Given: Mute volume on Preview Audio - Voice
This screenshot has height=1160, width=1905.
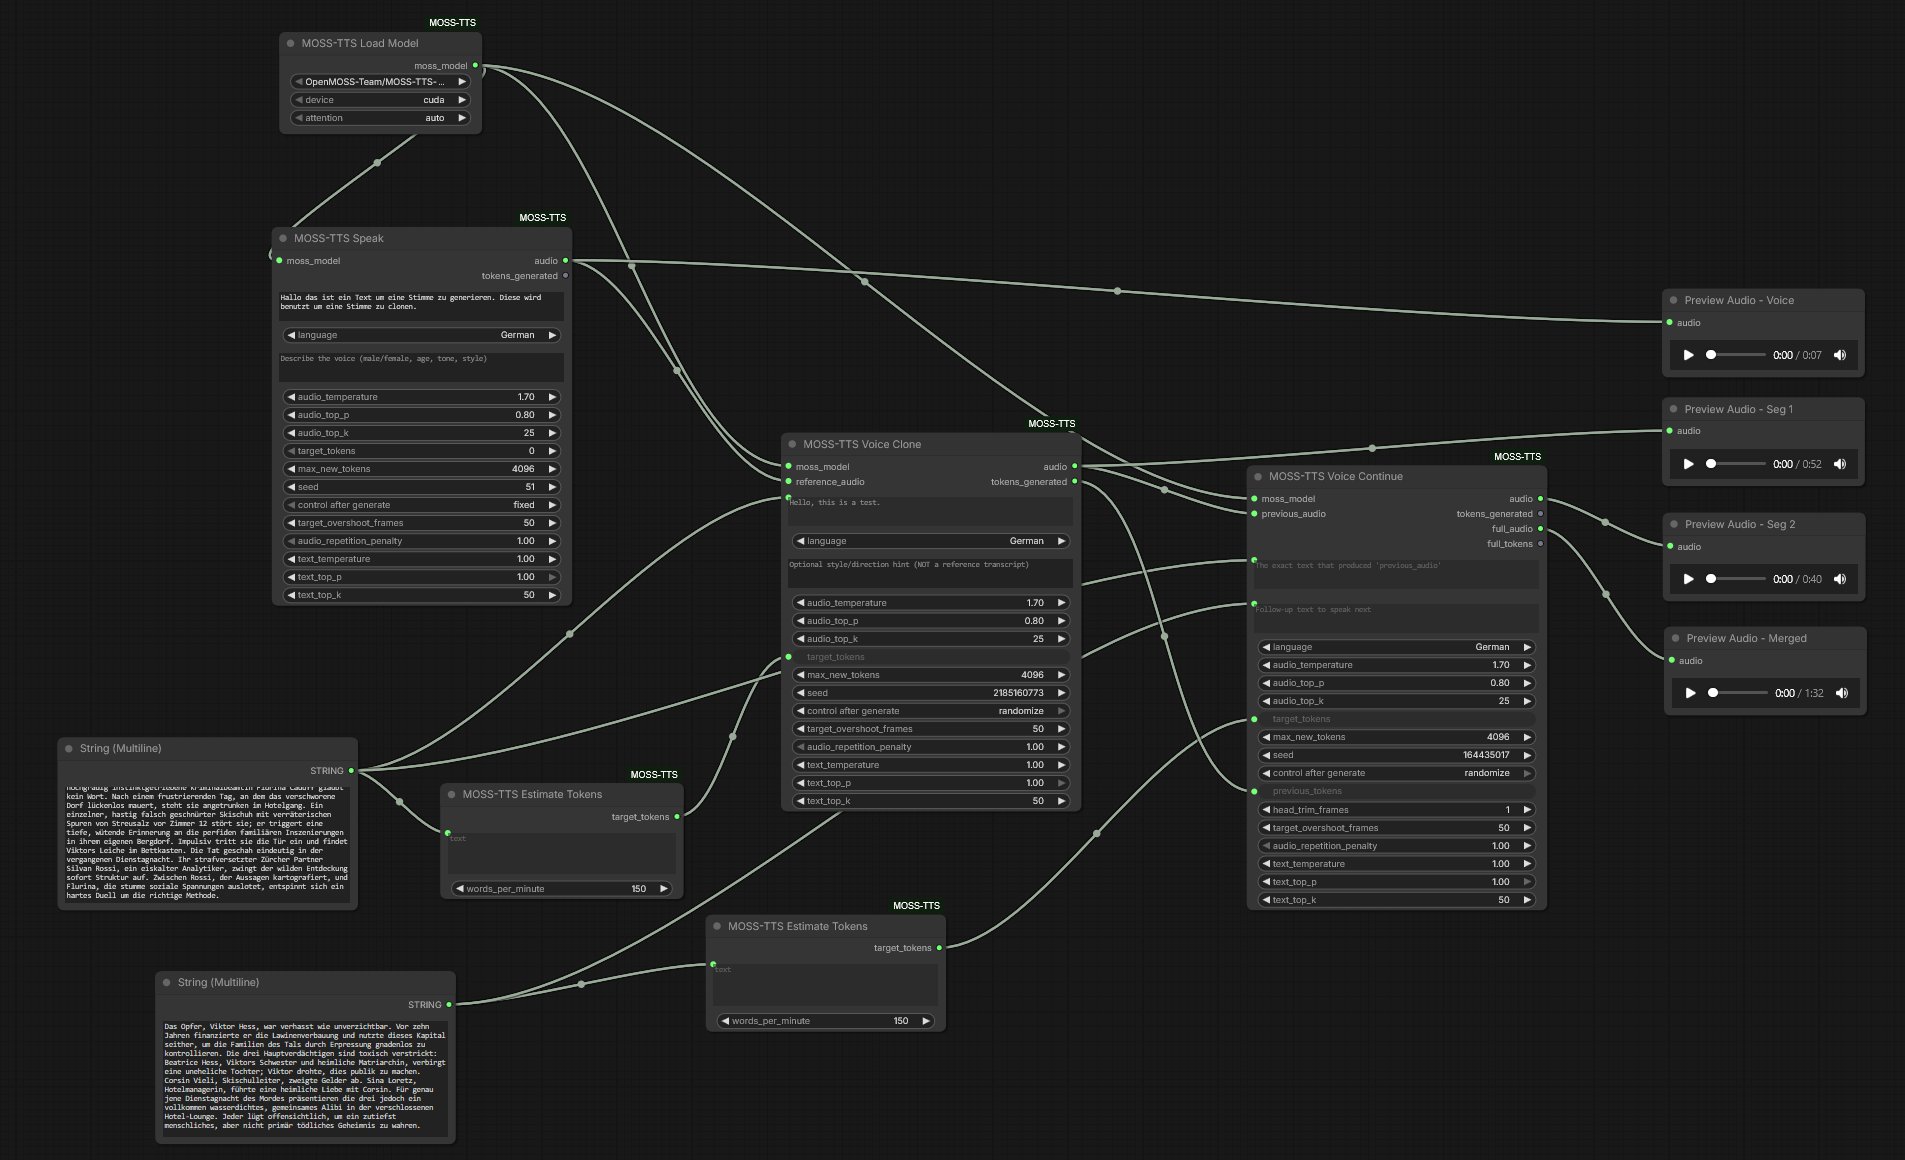Looking at the screenshot, I should [1840, 355].
